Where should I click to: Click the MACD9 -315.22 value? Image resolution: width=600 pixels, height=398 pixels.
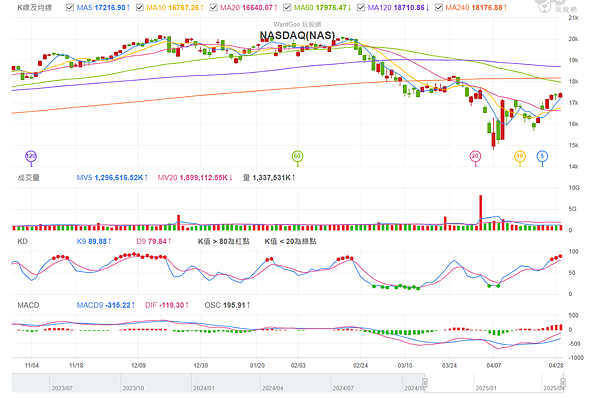tap(106, 305)
